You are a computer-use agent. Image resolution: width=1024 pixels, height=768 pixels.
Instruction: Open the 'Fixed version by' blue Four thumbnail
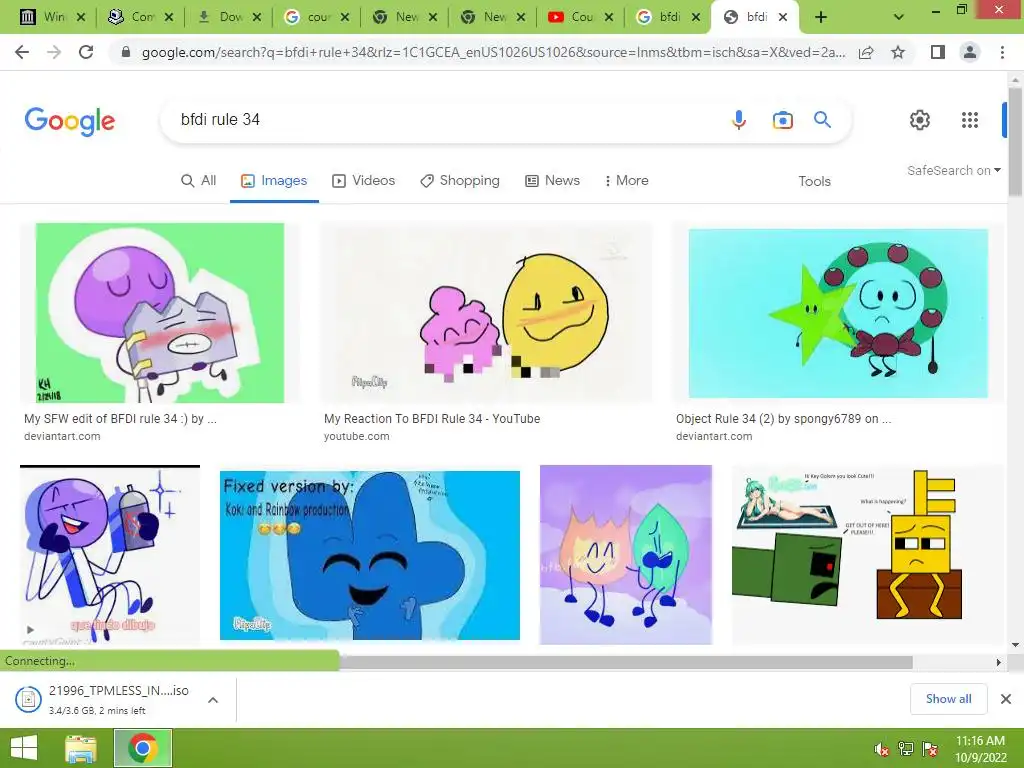[x=370, y=555]
